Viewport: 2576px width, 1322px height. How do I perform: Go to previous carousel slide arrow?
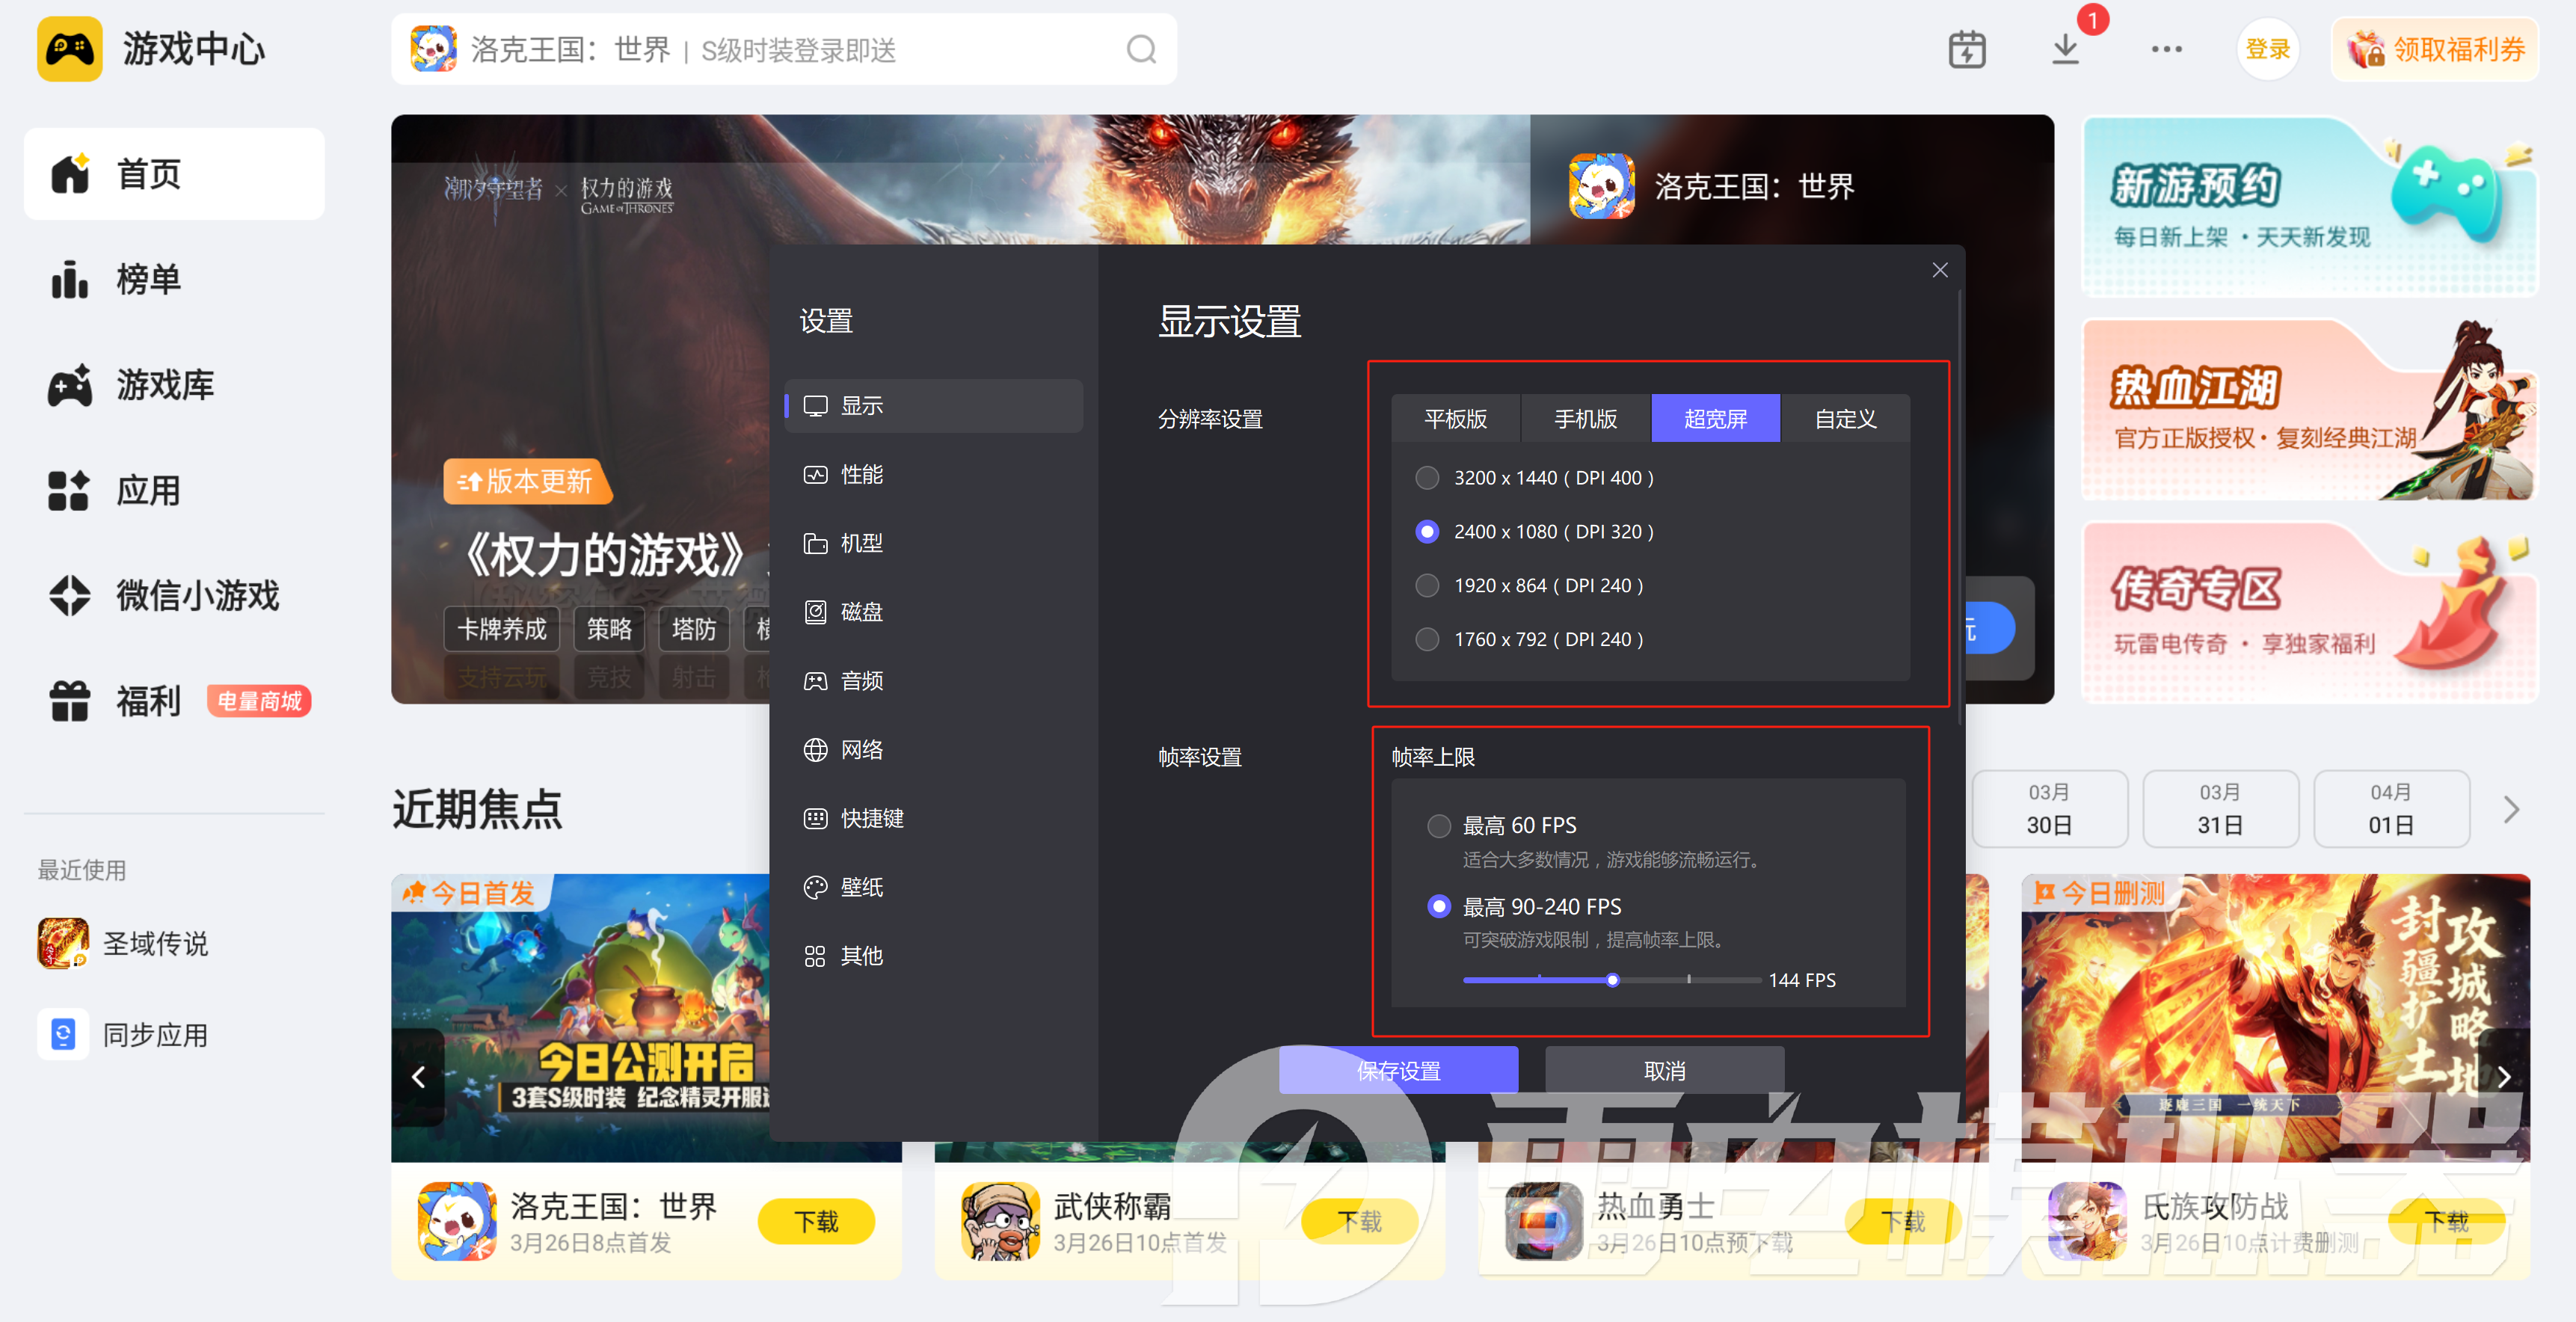click(x=419, y=1077)
